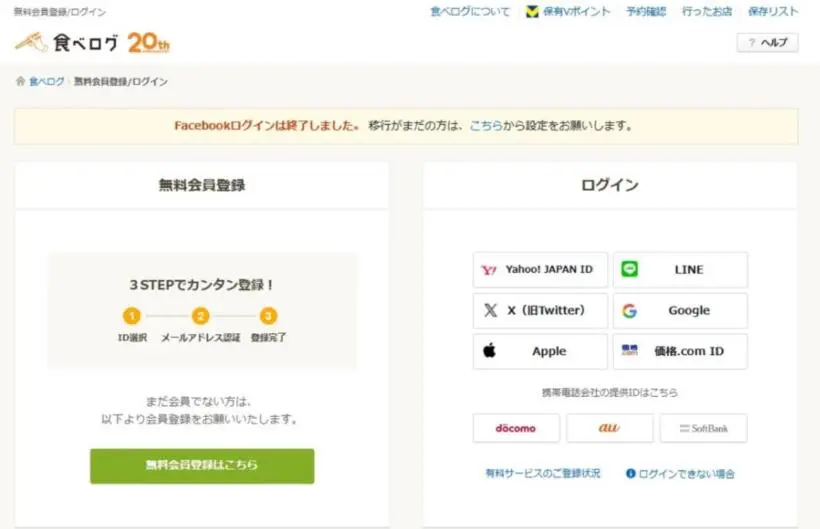Viewport: 820px width, 529px height.
Task: Click the 3STEPでカンタン登録! text
Action: (202, 285)
